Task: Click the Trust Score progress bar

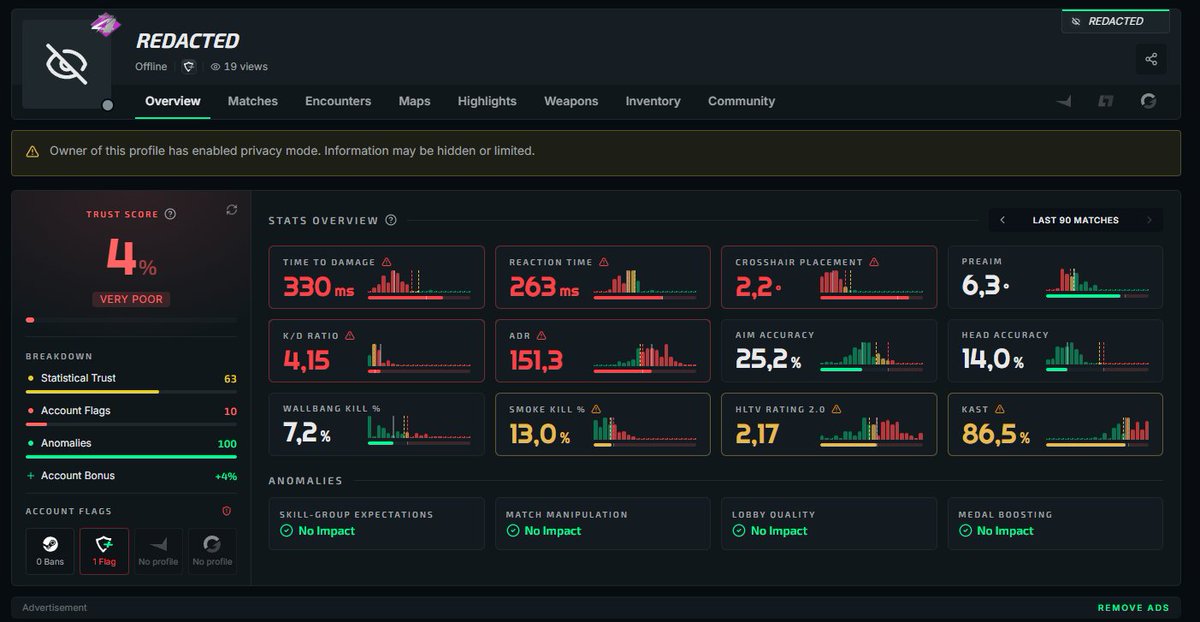Action: (x=131, y=320)
